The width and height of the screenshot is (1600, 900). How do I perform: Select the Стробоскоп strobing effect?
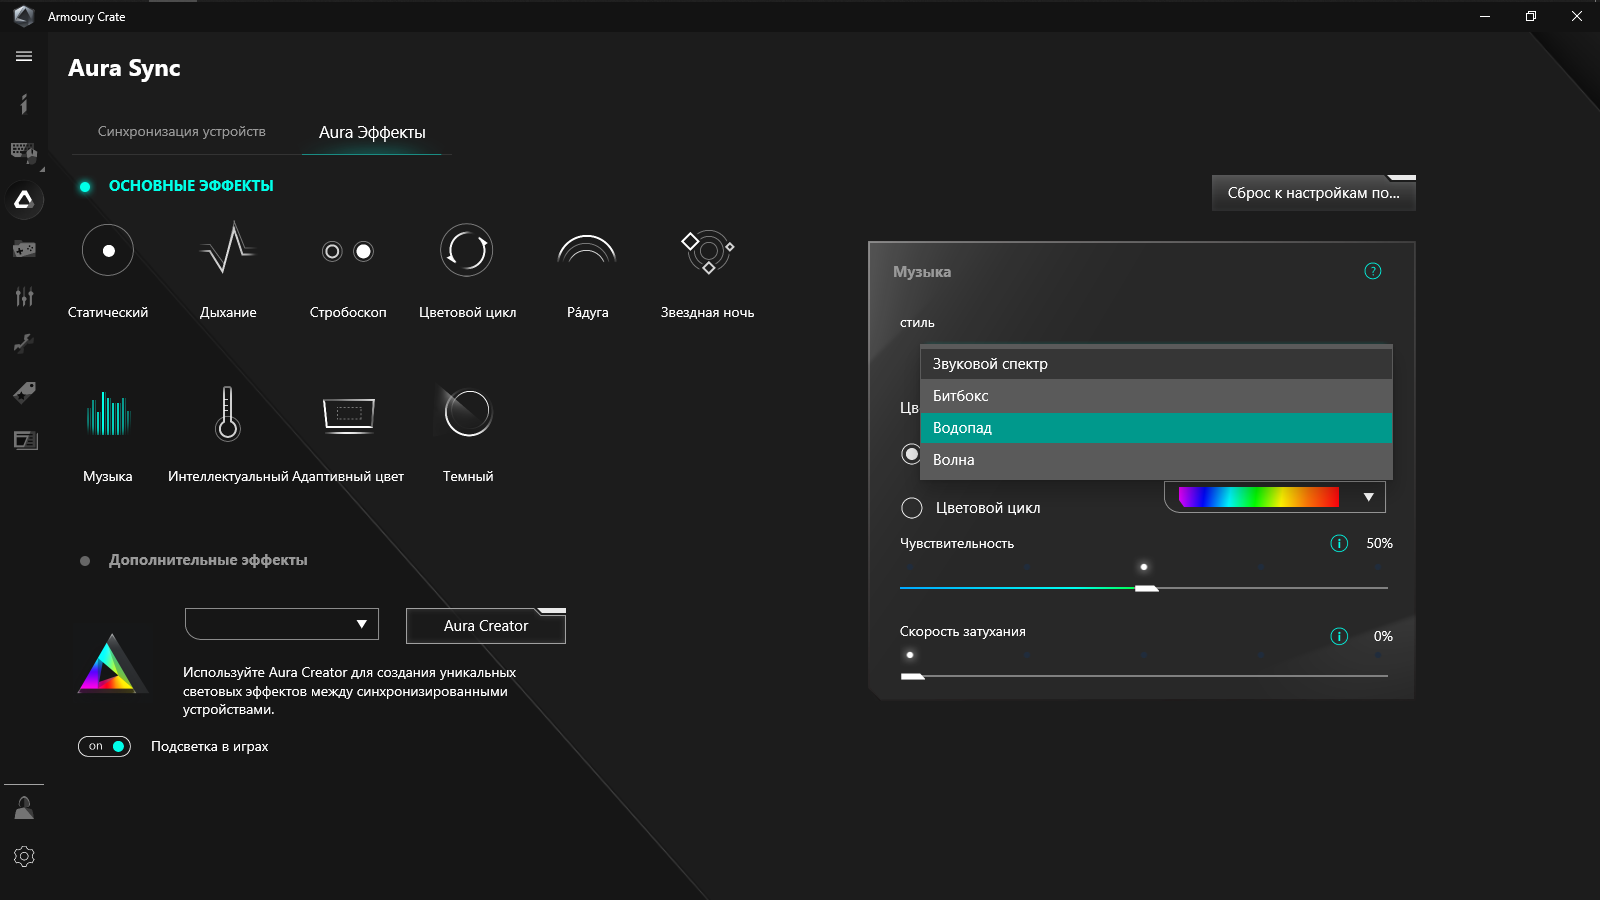pos(348,251)
